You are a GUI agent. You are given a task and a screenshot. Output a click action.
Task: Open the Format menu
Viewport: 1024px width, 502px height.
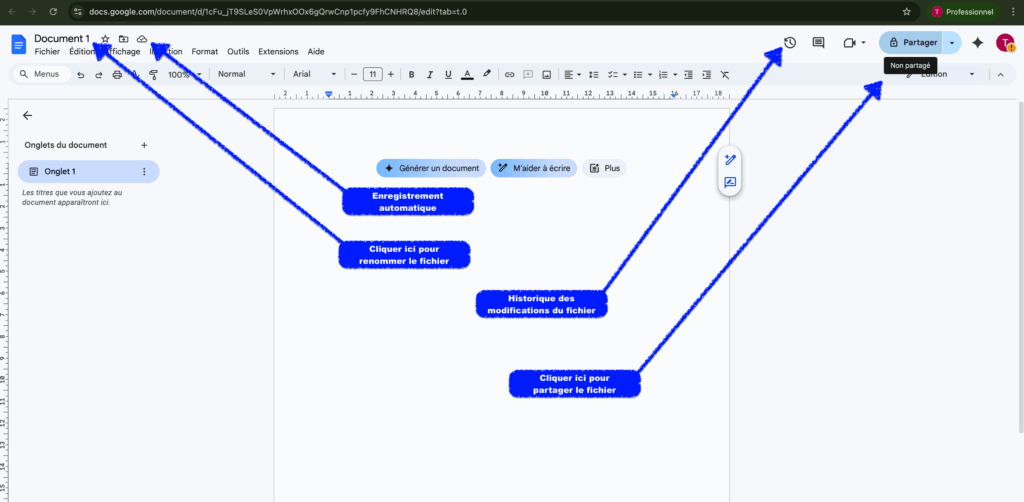pyautogui.click(x=204, y=51)
